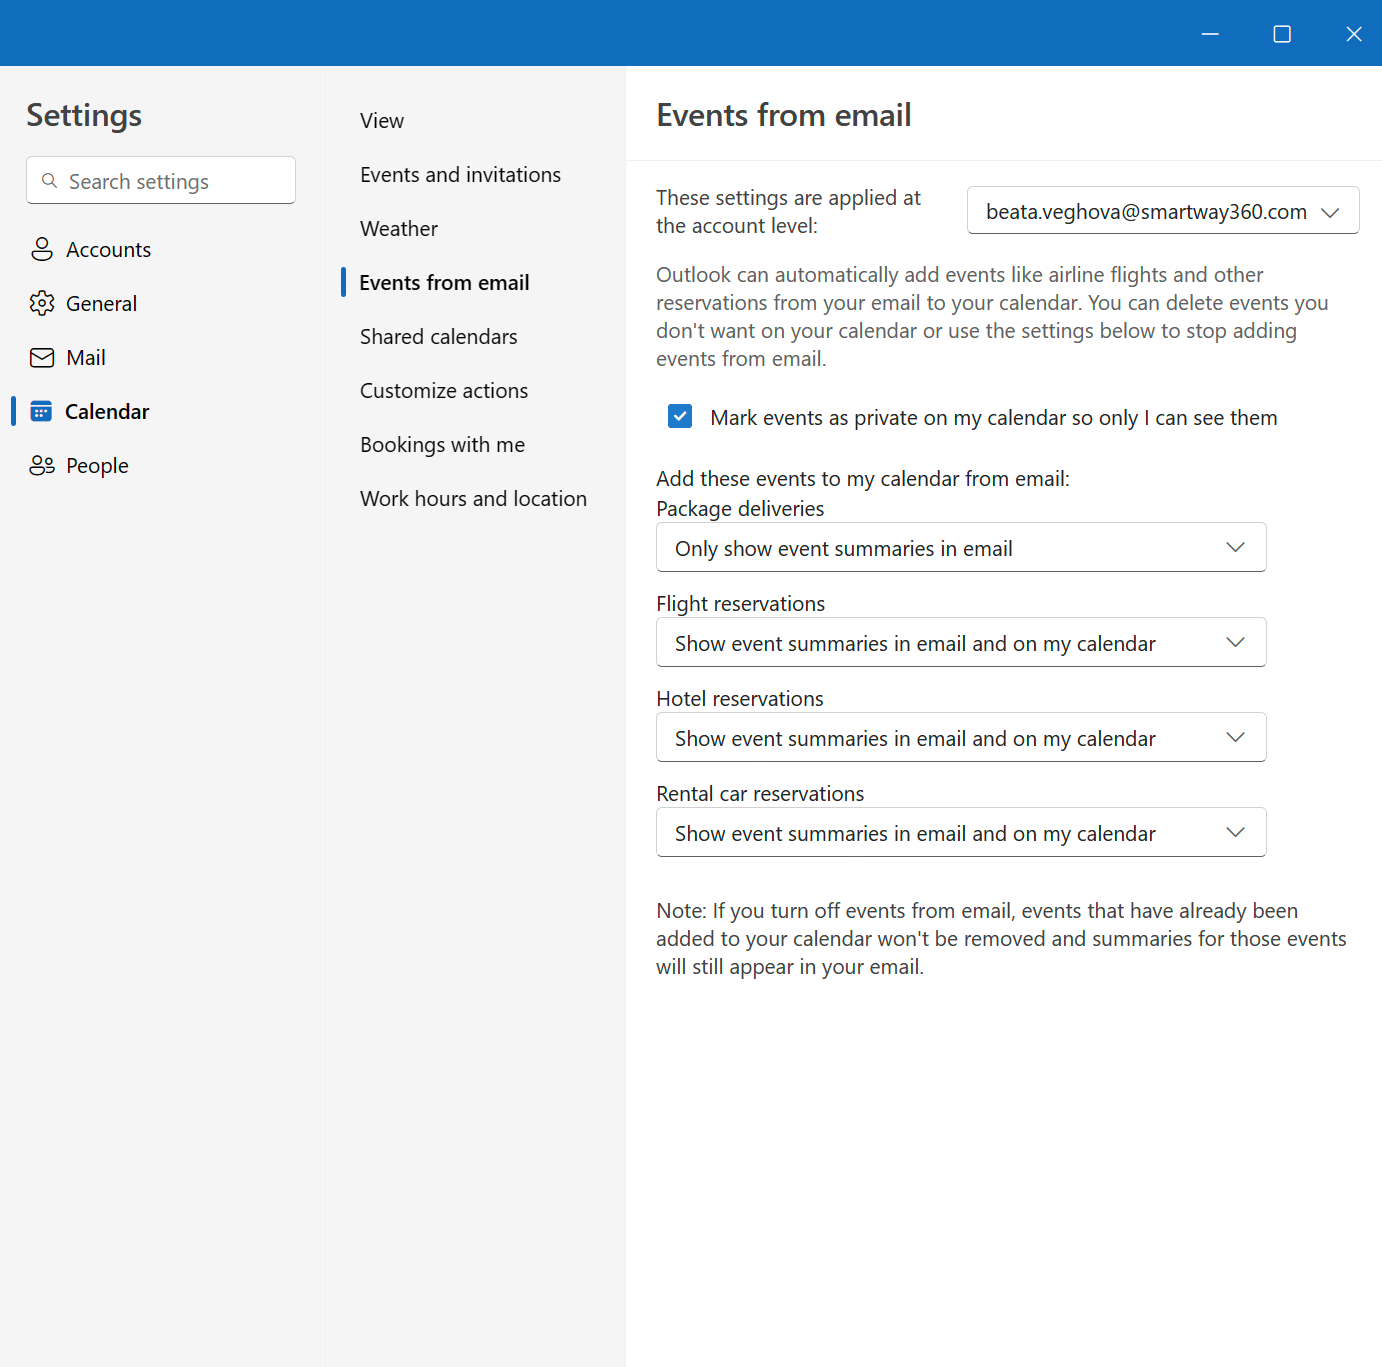
Task: Select the Calendar settings section
Action: tap(161, 411)
